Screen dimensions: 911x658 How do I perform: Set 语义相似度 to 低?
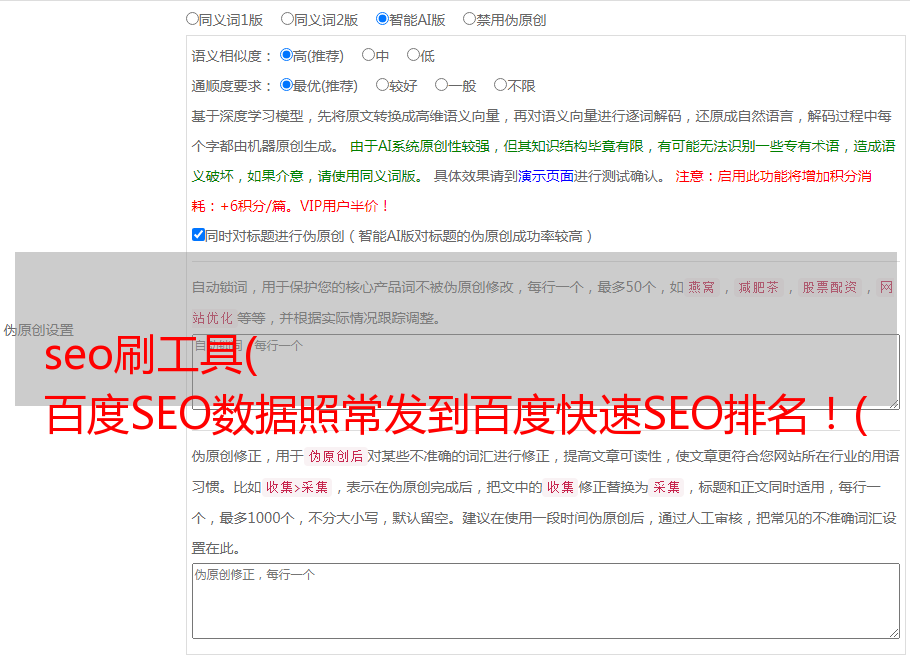coord(413,55)
